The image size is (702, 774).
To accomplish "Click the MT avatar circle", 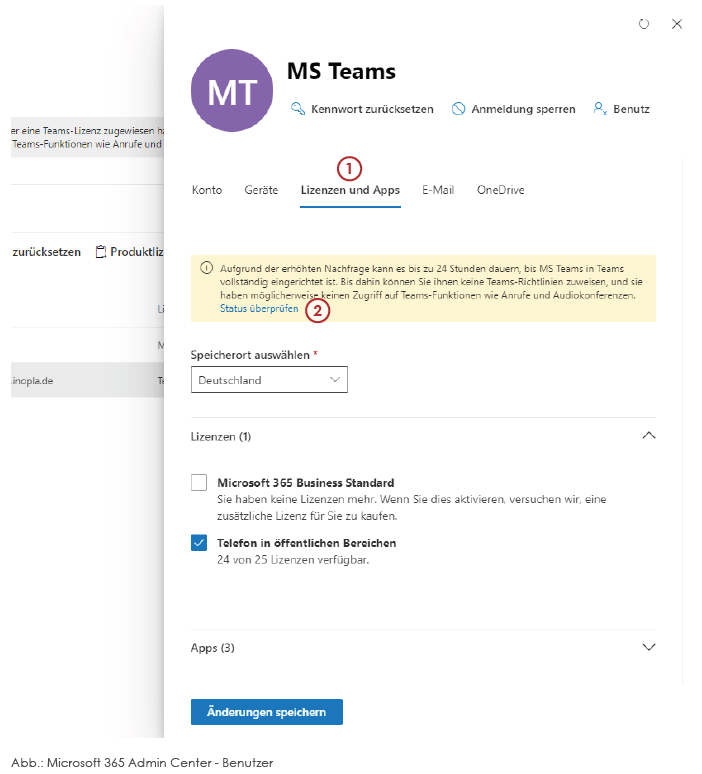I will click(x=232, y=90).
